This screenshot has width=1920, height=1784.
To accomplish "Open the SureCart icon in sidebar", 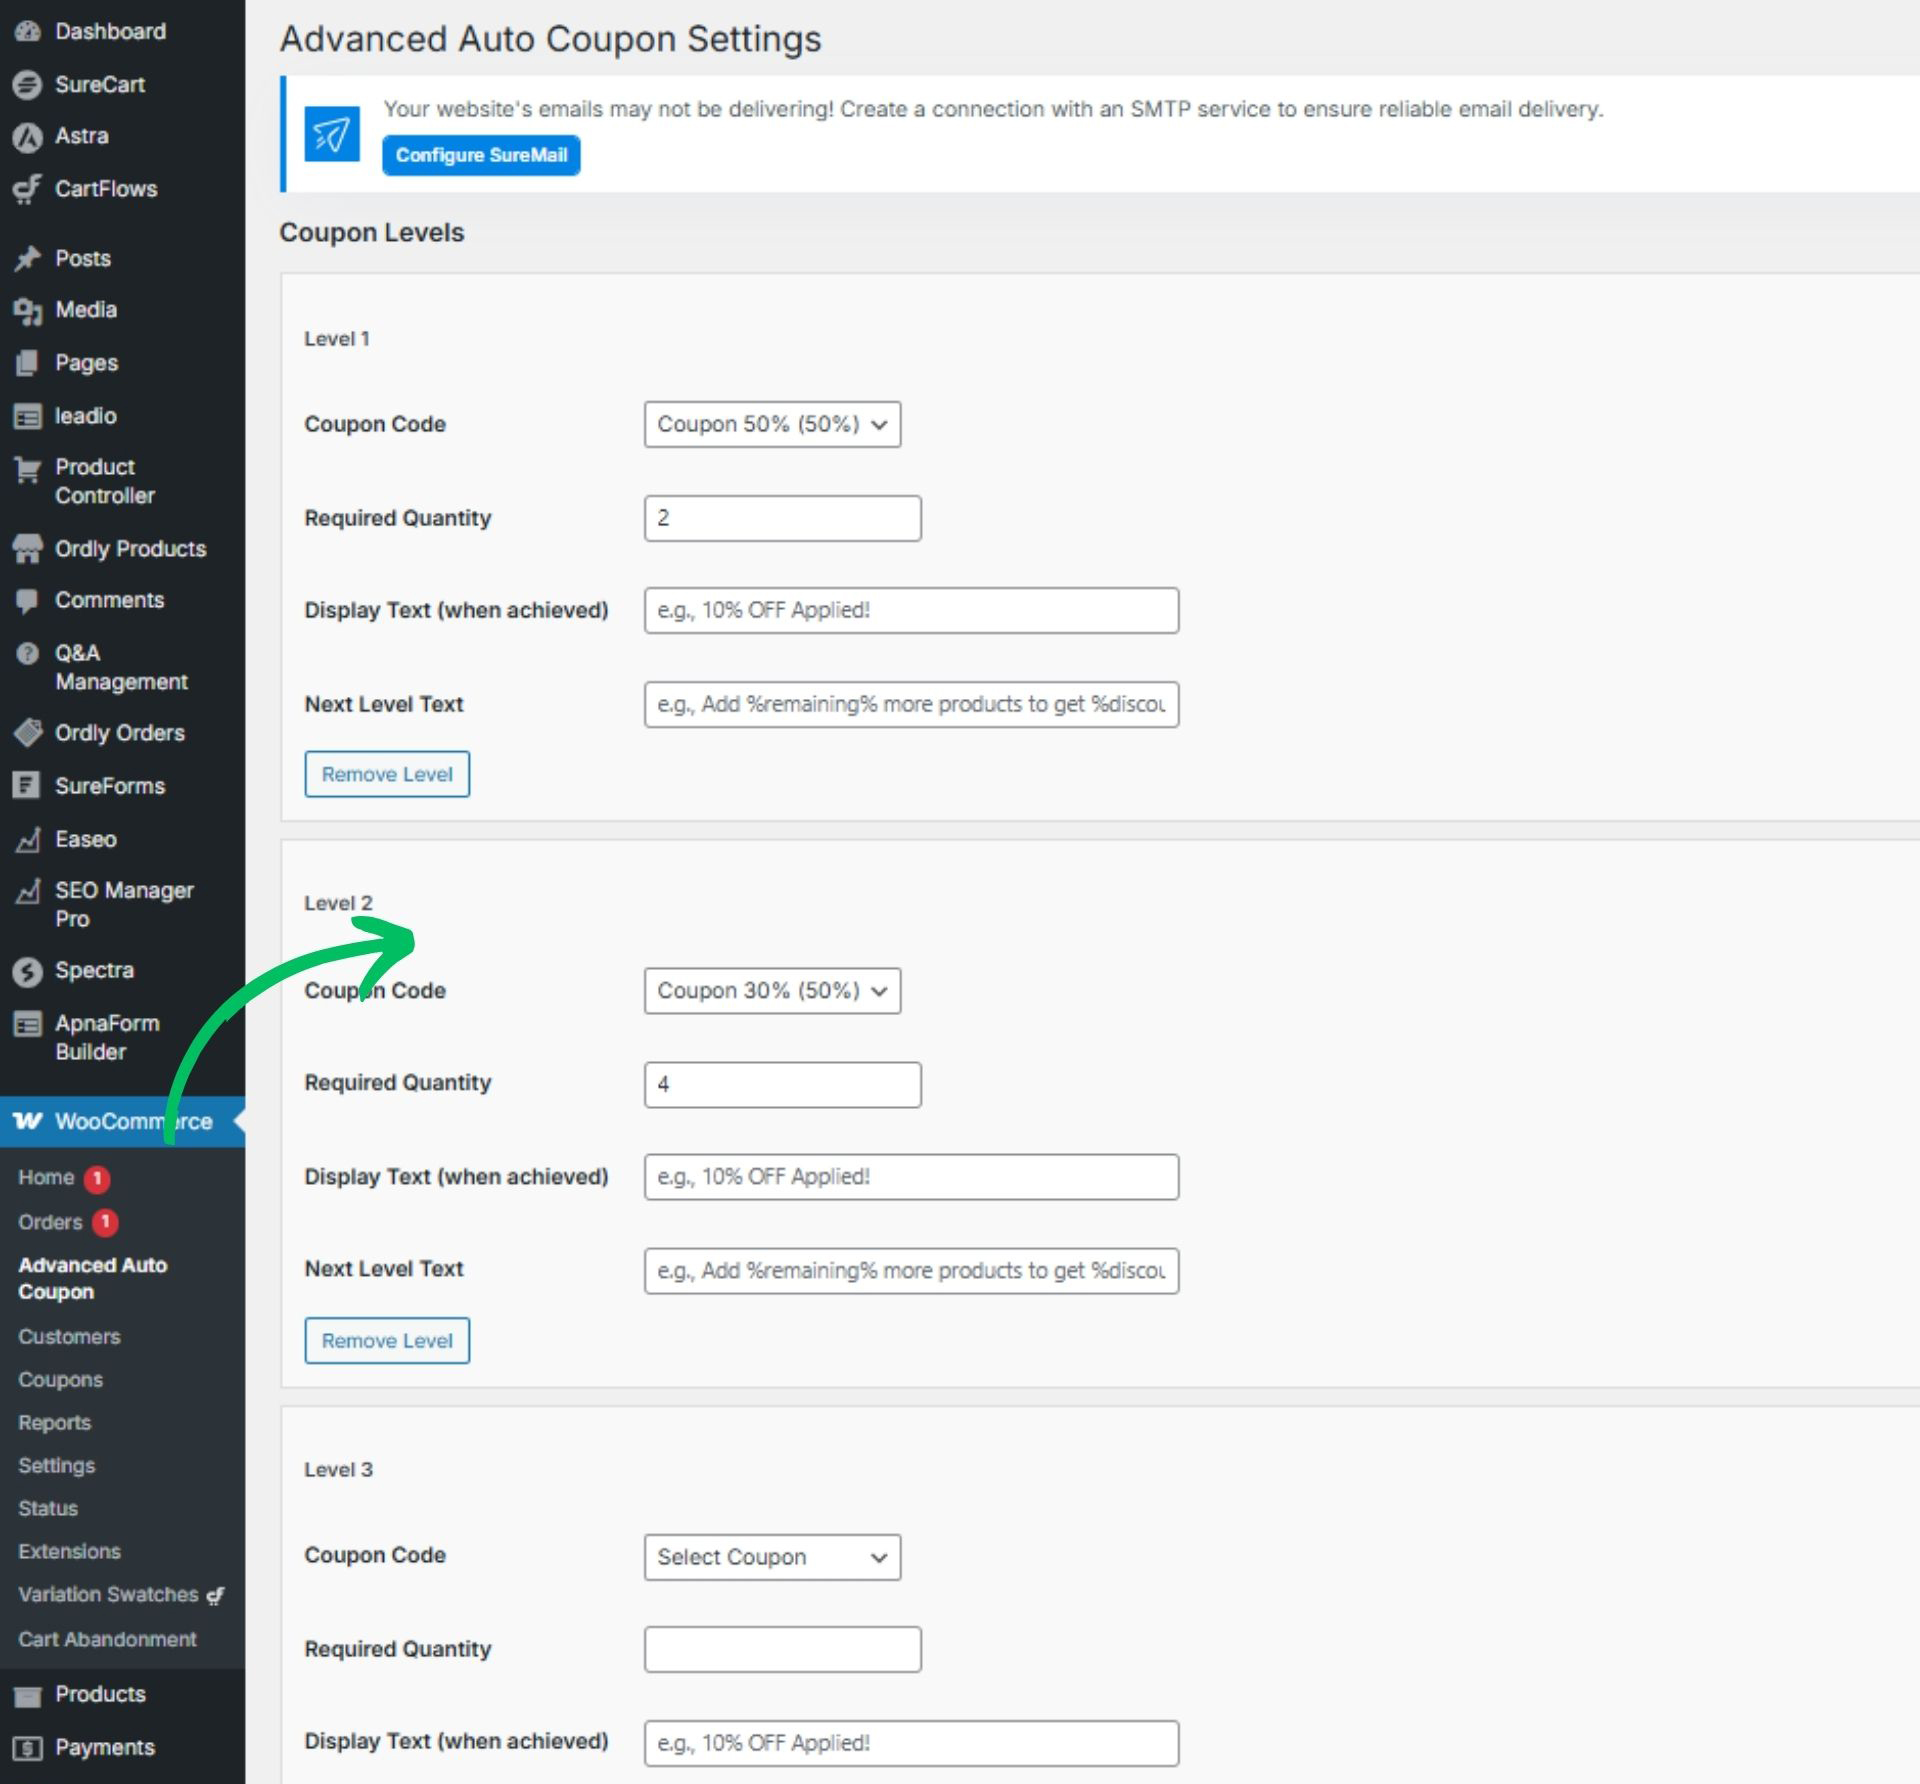I will point(28,84).
